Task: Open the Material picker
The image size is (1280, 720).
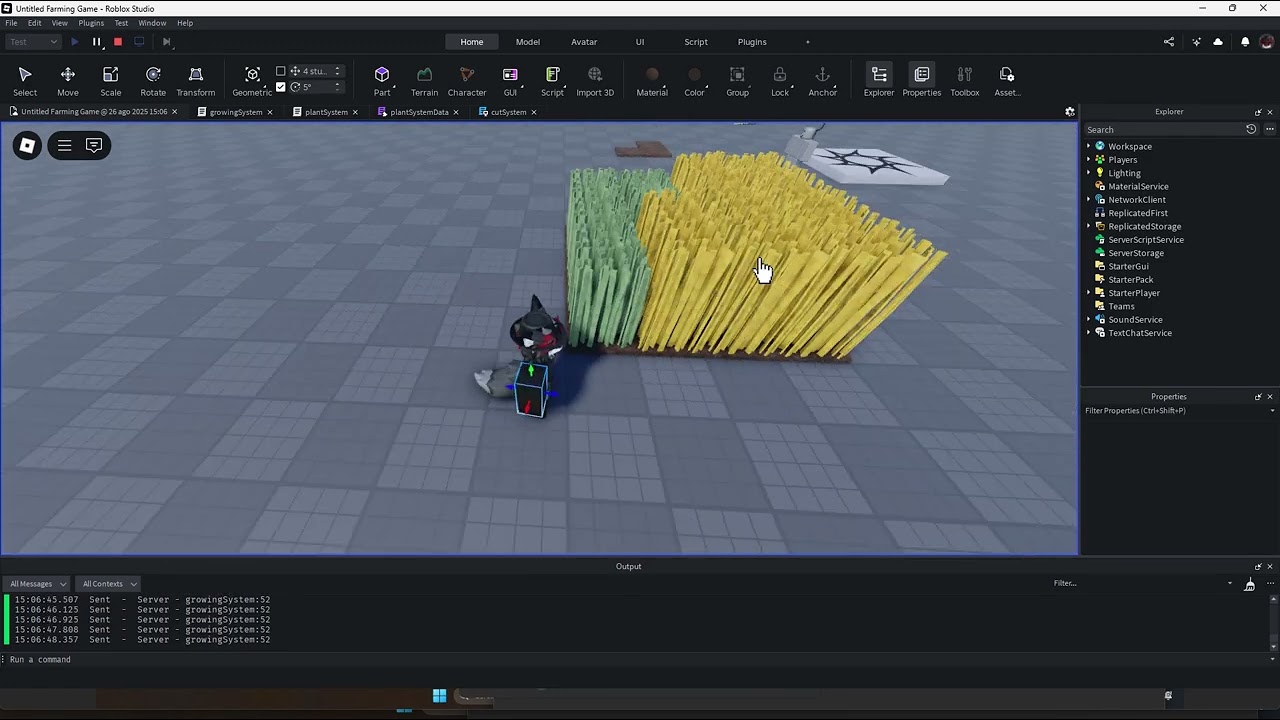Action: coord(652,80)
